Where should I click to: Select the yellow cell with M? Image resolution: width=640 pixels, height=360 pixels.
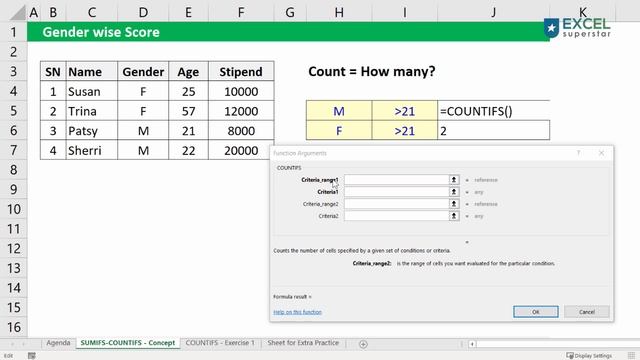point(339,111)
